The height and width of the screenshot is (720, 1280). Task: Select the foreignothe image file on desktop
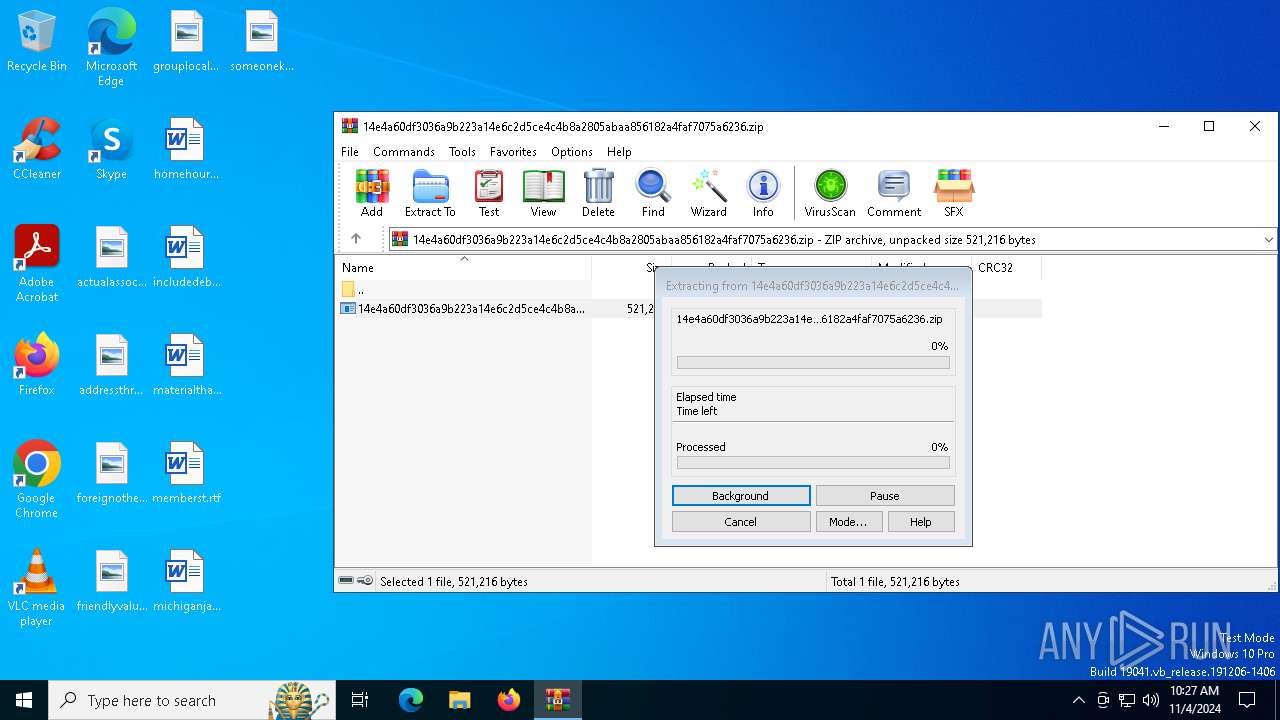click(112, 473)
